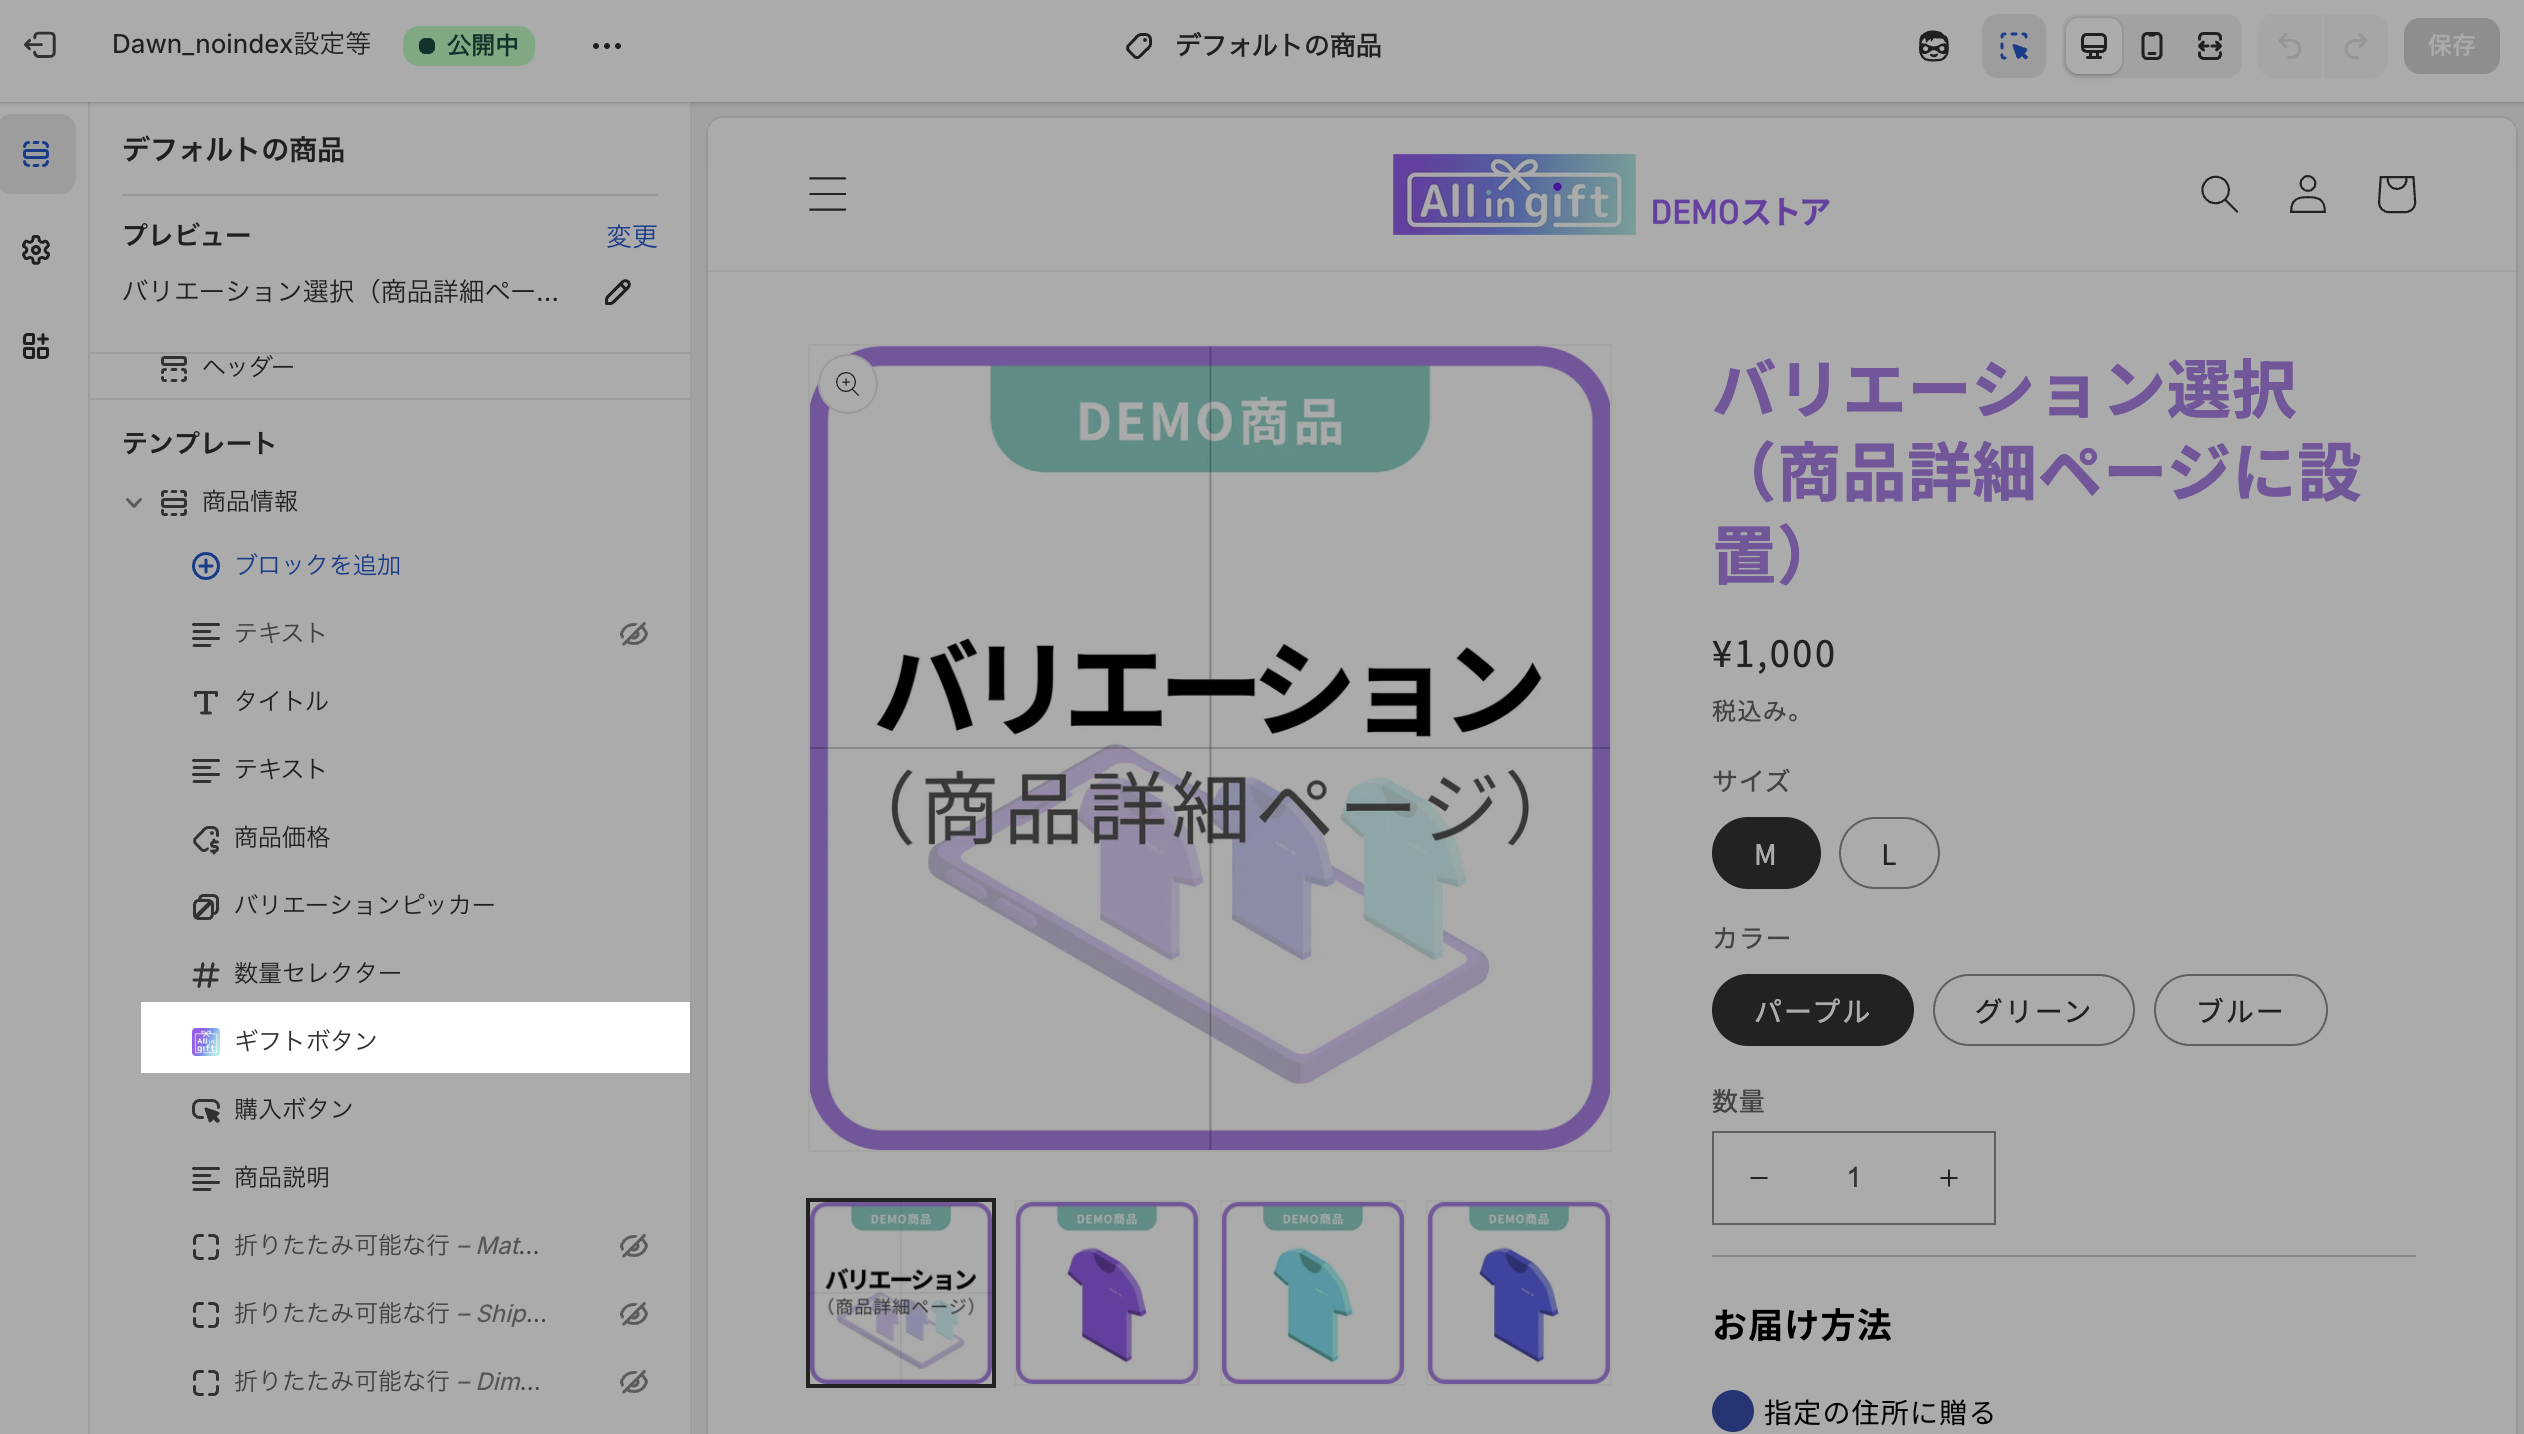Collapse the 商品情報 section chevron
Viewport: 2524px width, 1434px height.
click(x=134, y=502)
